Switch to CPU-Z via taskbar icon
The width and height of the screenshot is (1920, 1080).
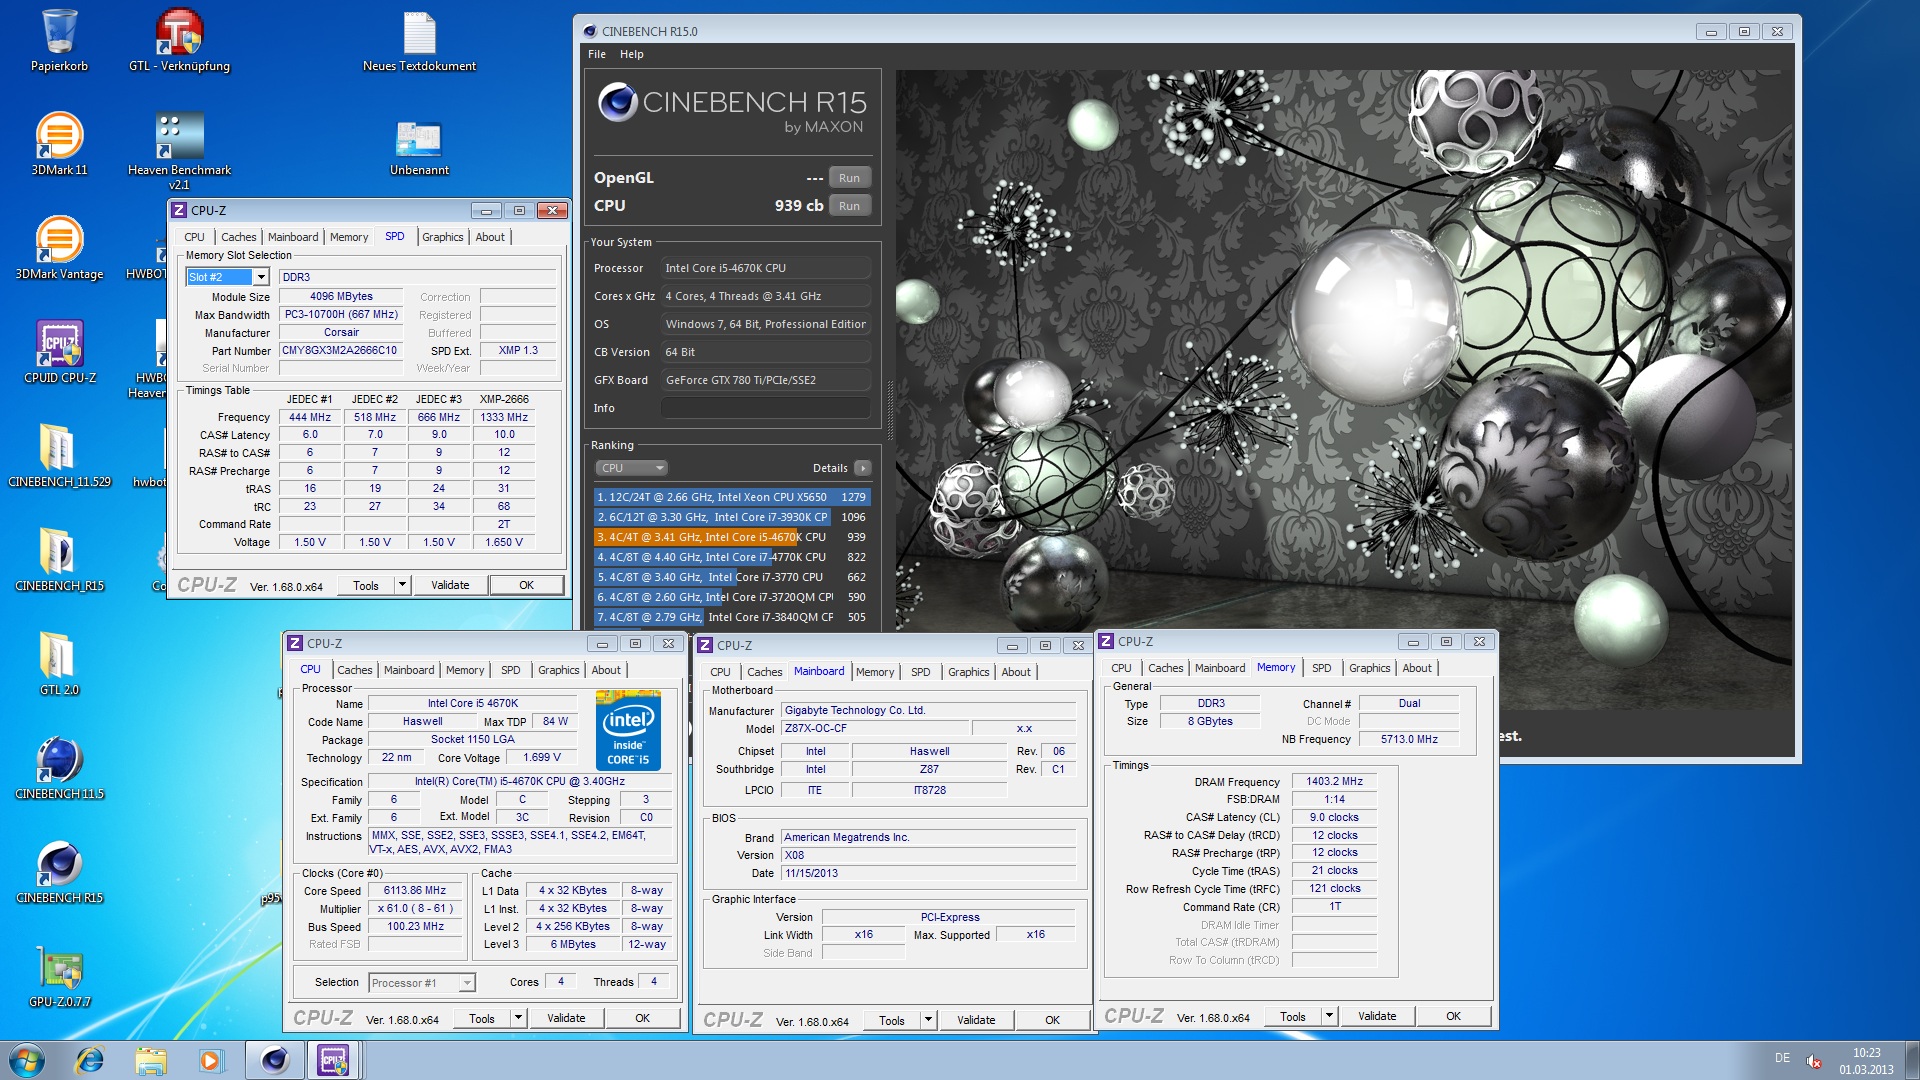(334, 1060)
